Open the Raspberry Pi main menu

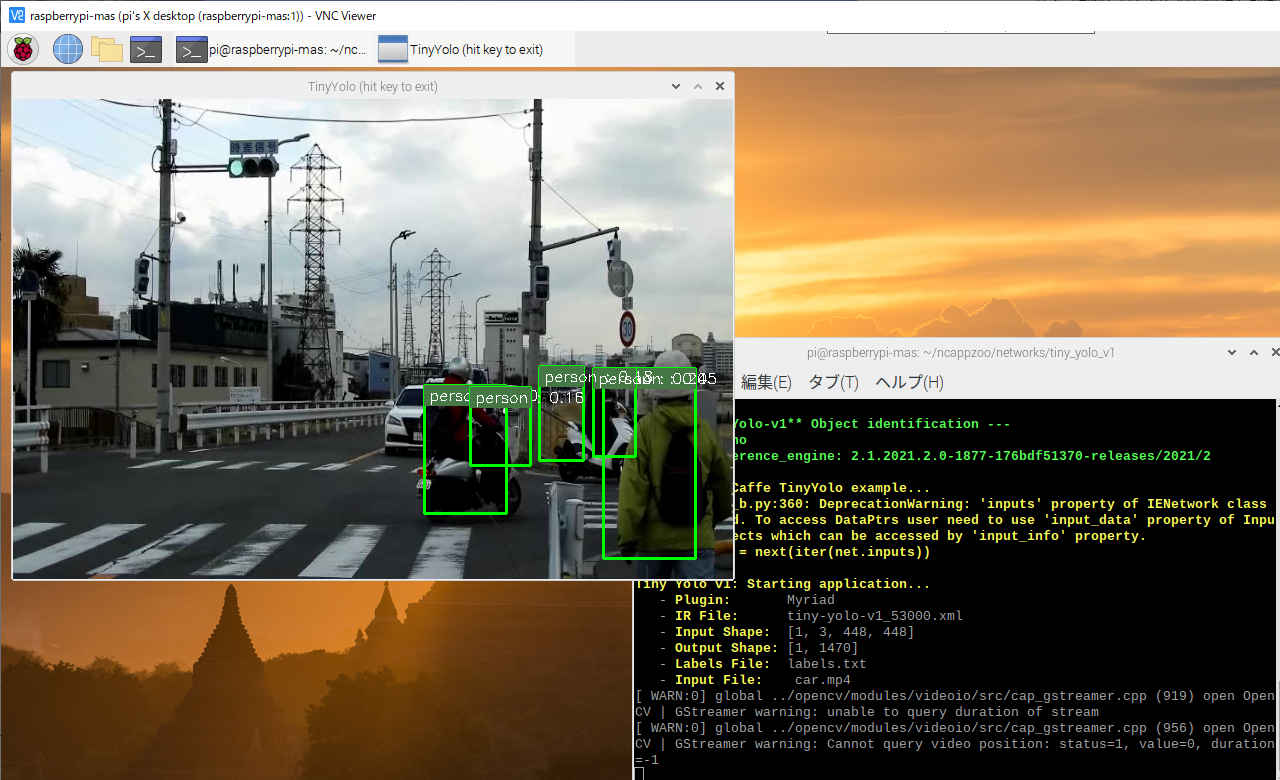click(x=23, y=49)
